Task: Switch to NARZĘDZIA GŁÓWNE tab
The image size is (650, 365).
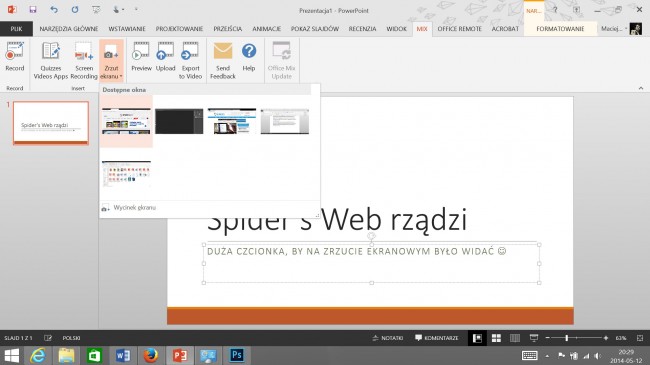Action: 69,29
